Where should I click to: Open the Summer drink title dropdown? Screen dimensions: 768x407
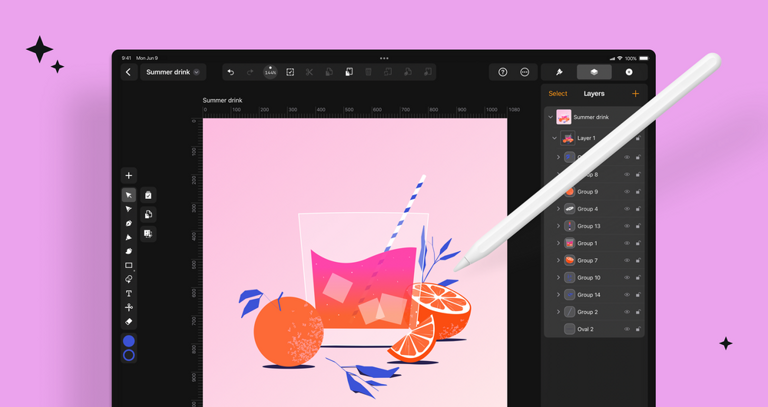coord(173,72)
